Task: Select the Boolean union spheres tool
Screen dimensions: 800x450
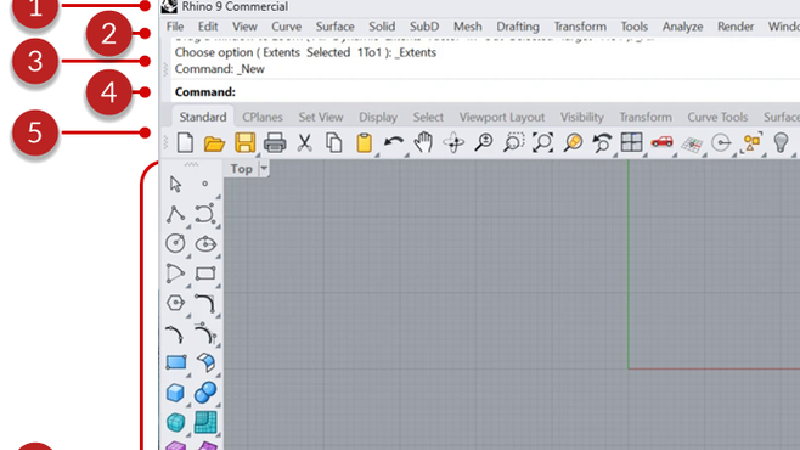Action: (206, 392)
